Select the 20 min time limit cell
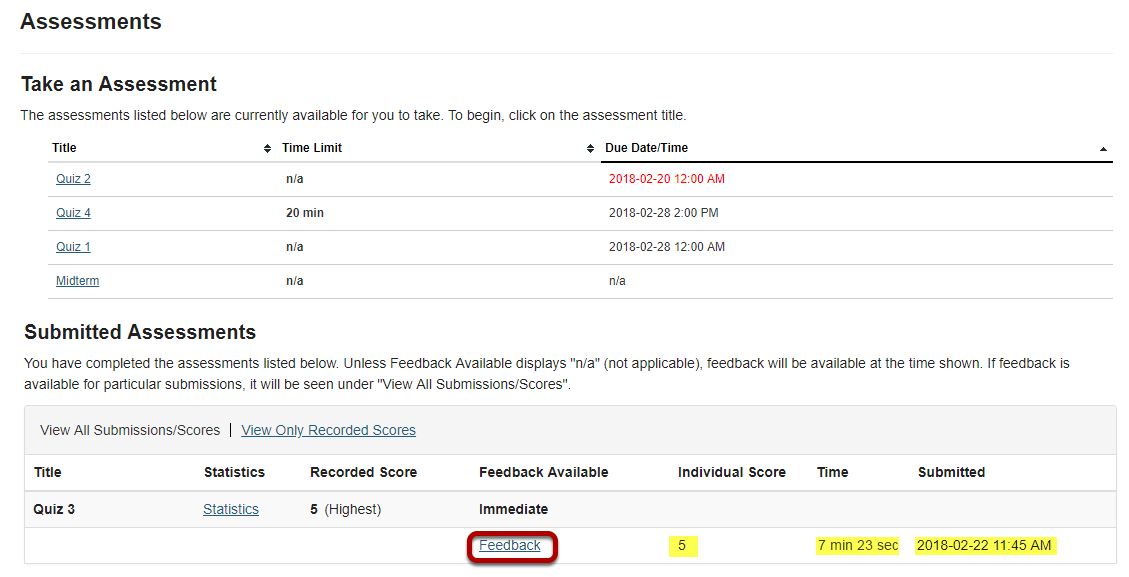This screenshot has width=1129, height=577. coord(305,213)
